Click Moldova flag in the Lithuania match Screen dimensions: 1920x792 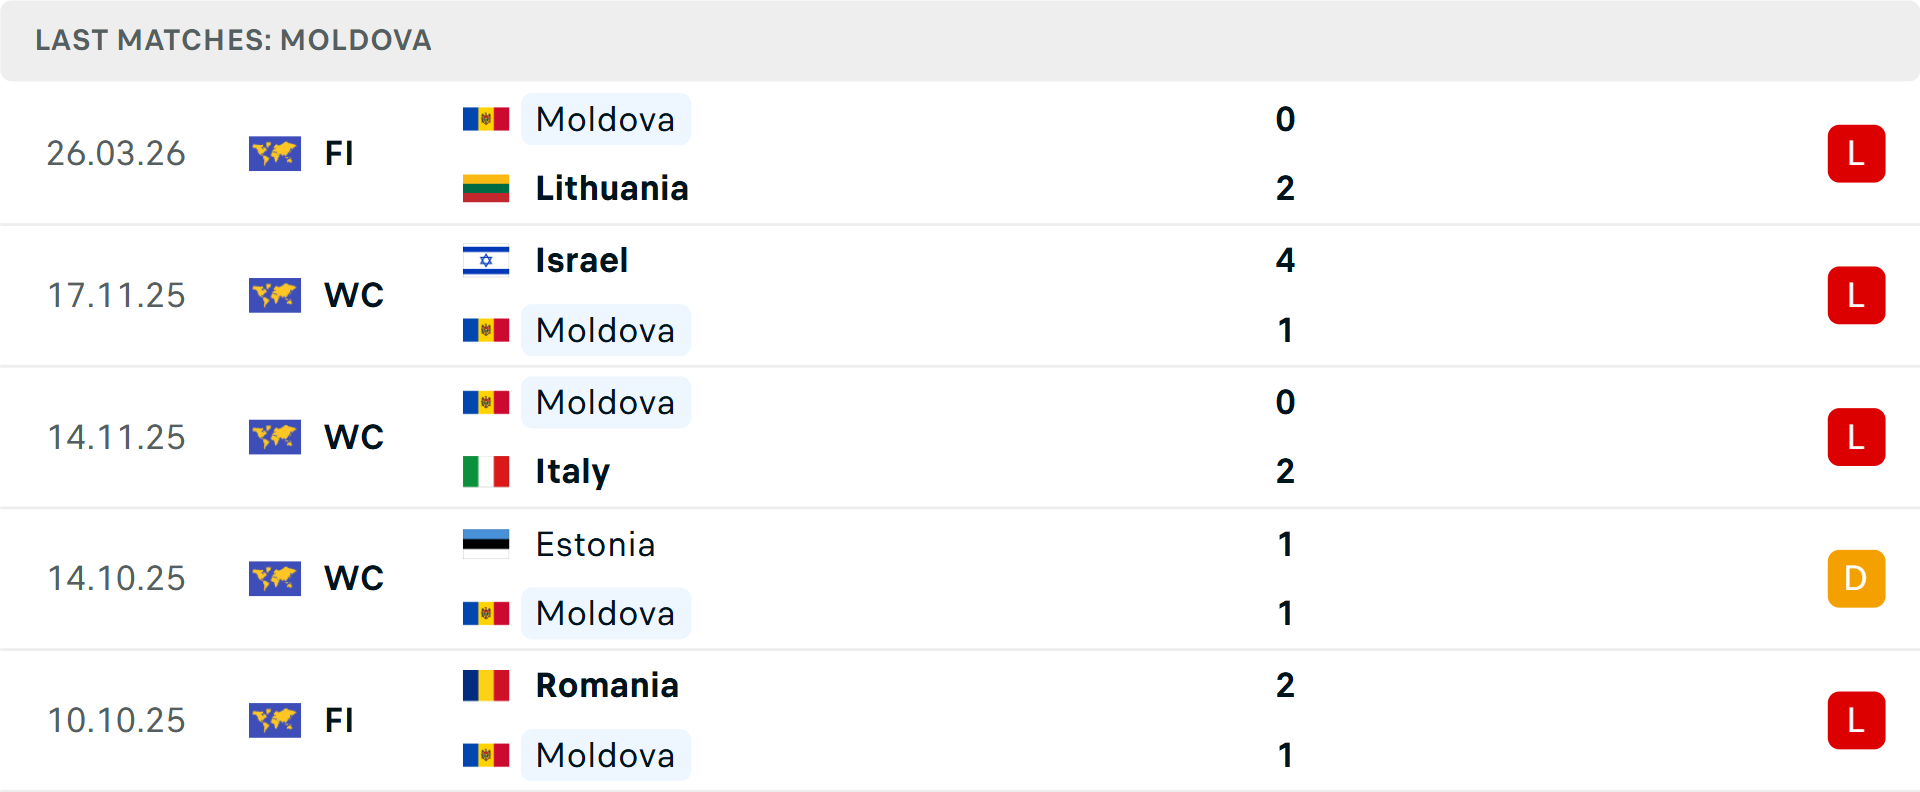486,119
